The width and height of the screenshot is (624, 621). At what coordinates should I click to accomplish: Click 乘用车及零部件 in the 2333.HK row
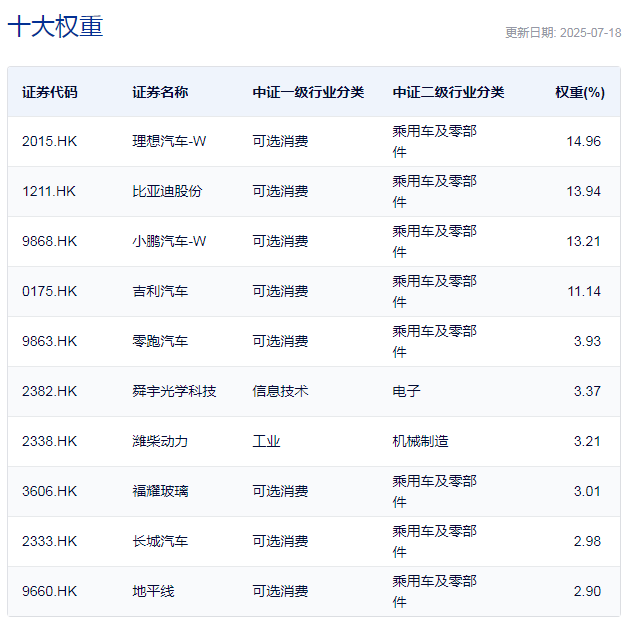click(435, 541)
